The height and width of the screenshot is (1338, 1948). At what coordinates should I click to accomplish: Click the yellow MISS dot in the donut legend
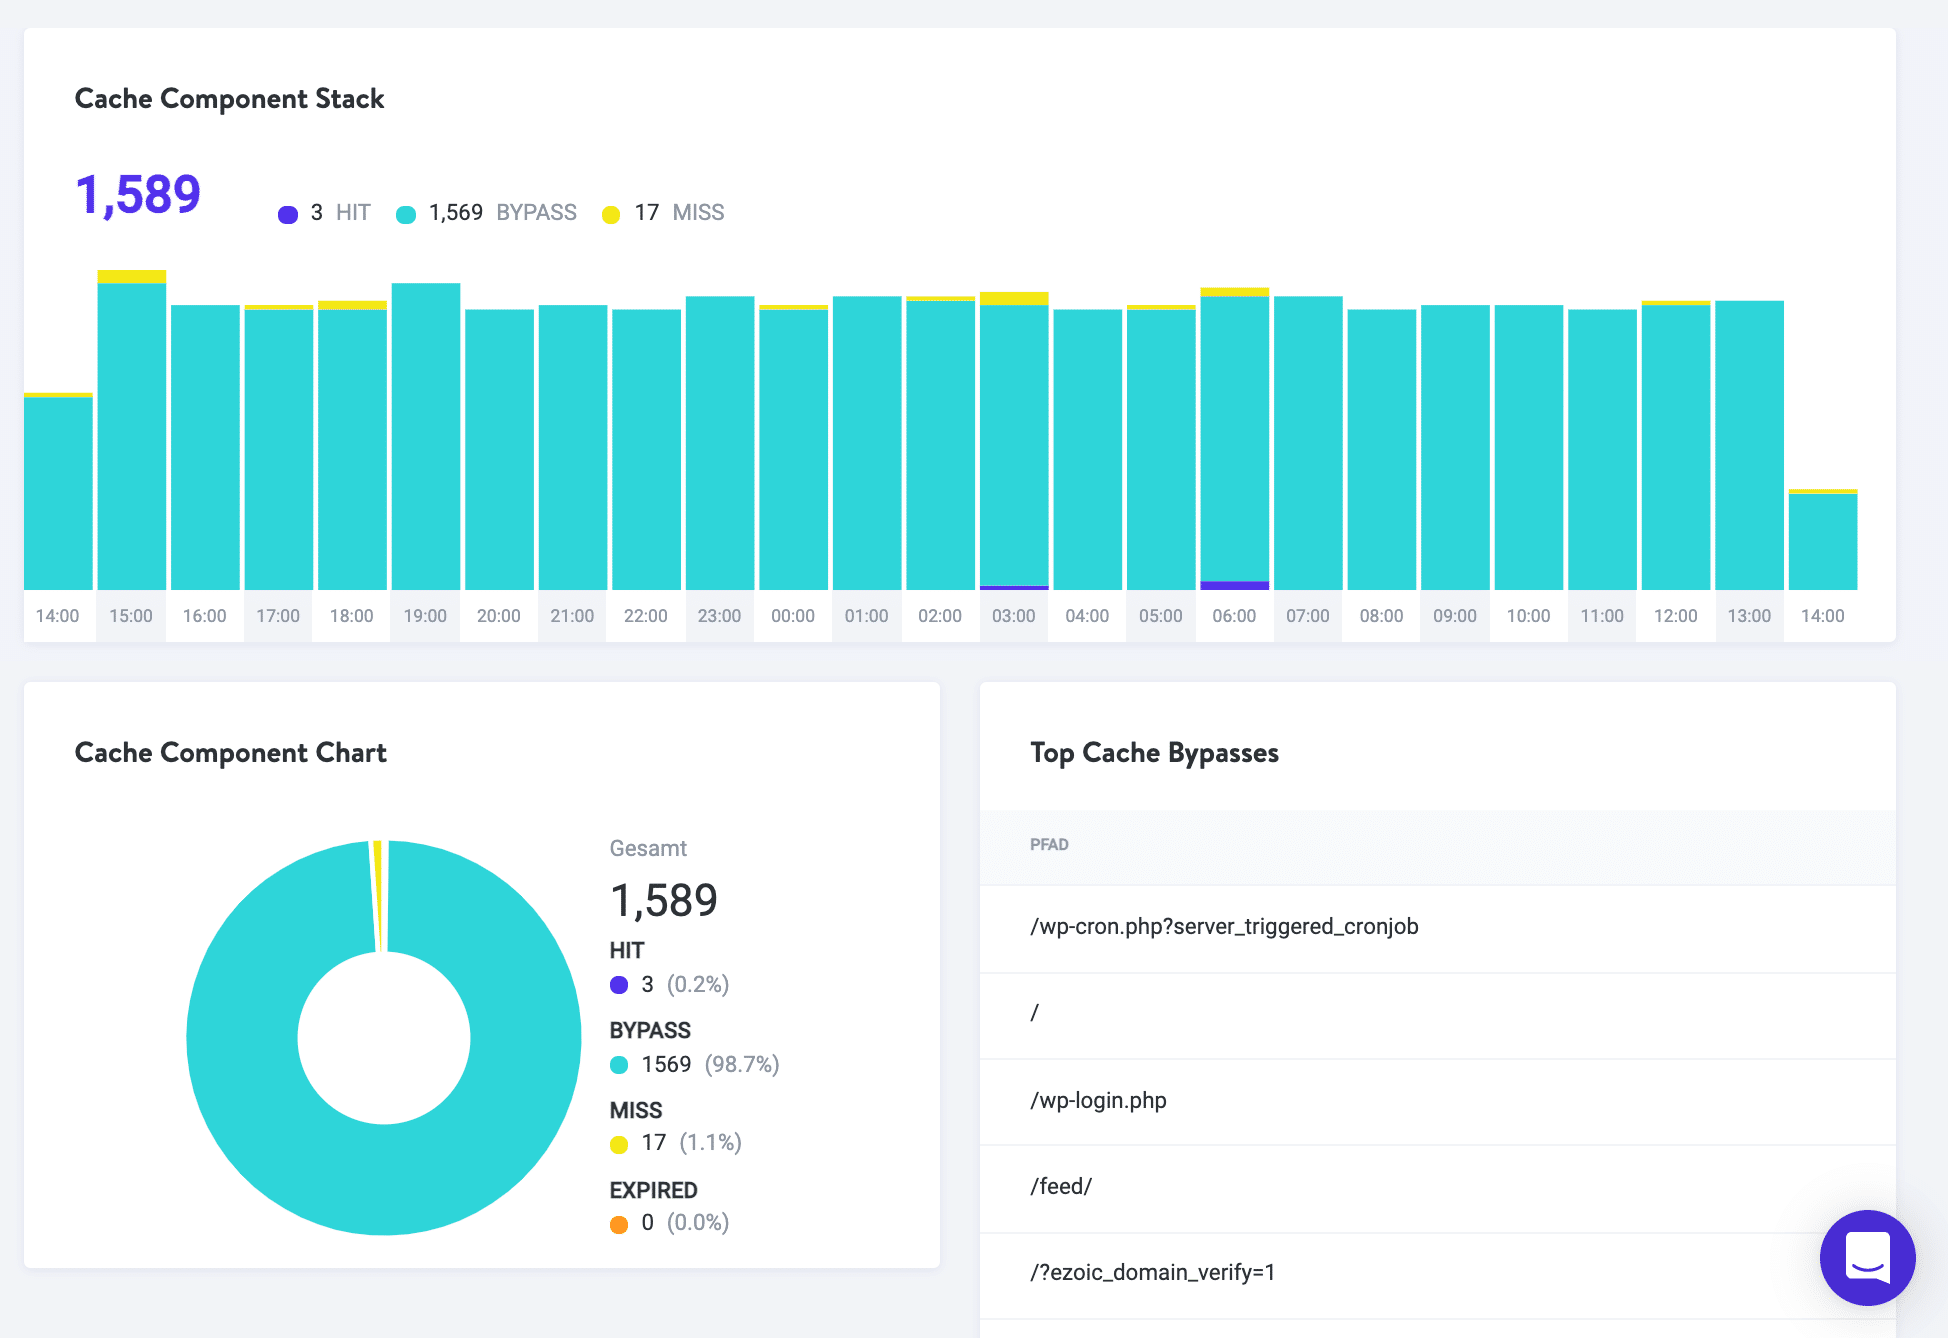[x=619, y=1142]
